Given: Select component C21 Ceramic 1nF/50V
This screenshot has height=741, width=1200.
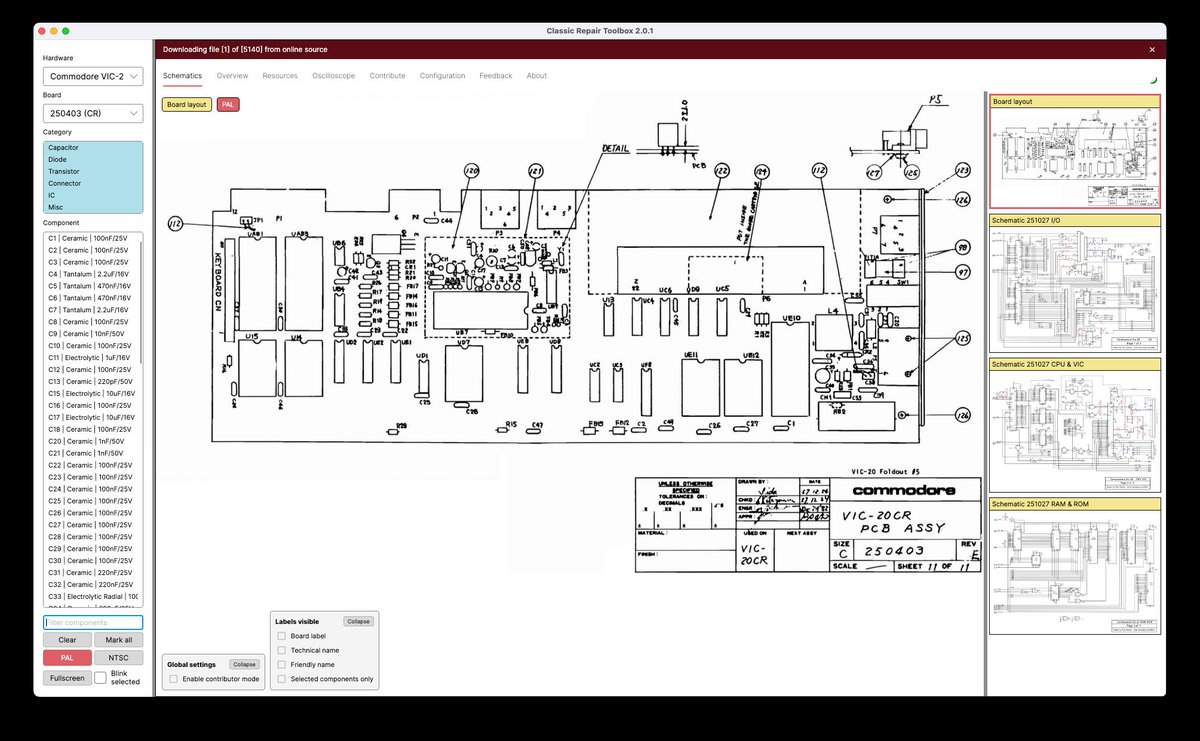Looking at the screenshot, I should coord(91,453).
